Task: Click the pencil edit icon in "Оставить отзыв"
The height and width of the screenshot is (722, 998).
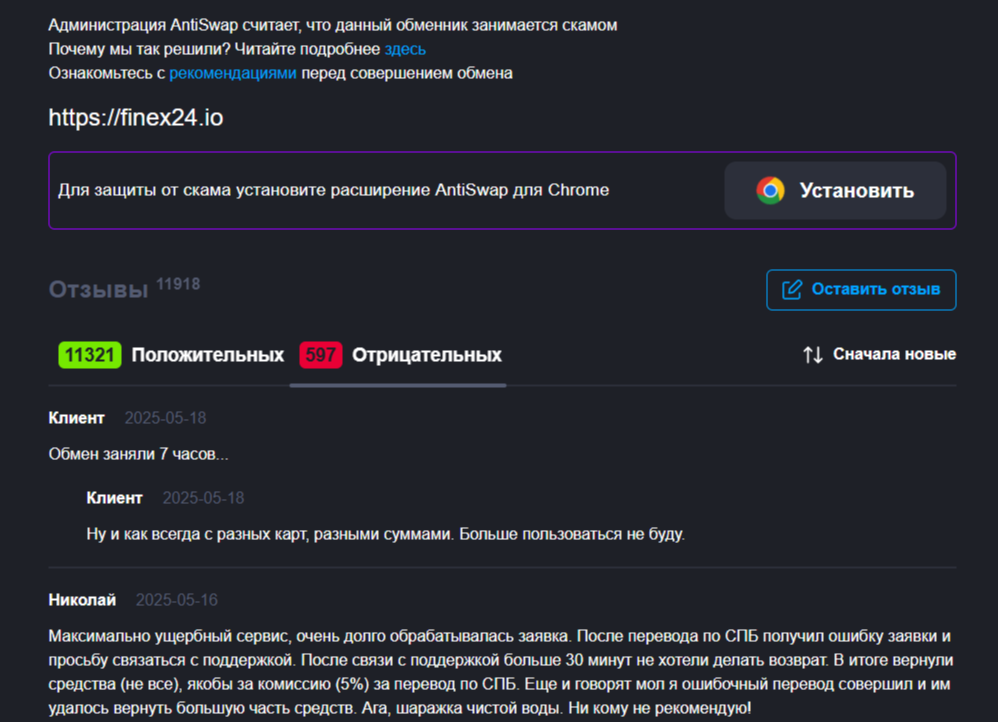Action: 793,290
